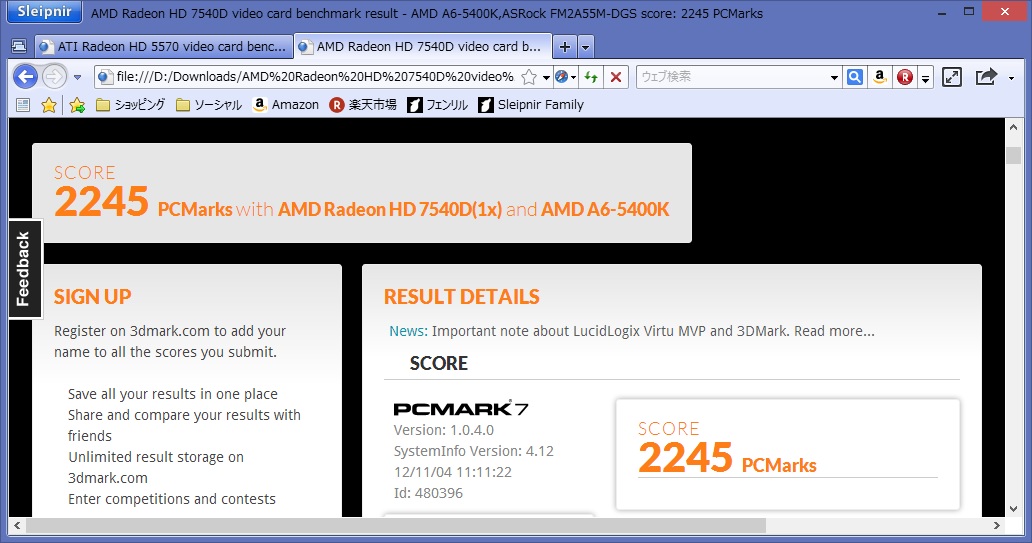Open the 楽天市場 bookmark
Viewport: 1032px width, 543px height.
coord(363,105)
